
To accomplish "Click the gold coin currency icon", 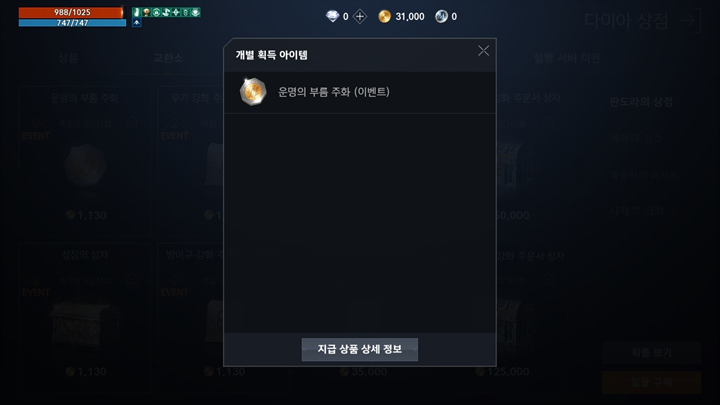I will coord(384,17).
